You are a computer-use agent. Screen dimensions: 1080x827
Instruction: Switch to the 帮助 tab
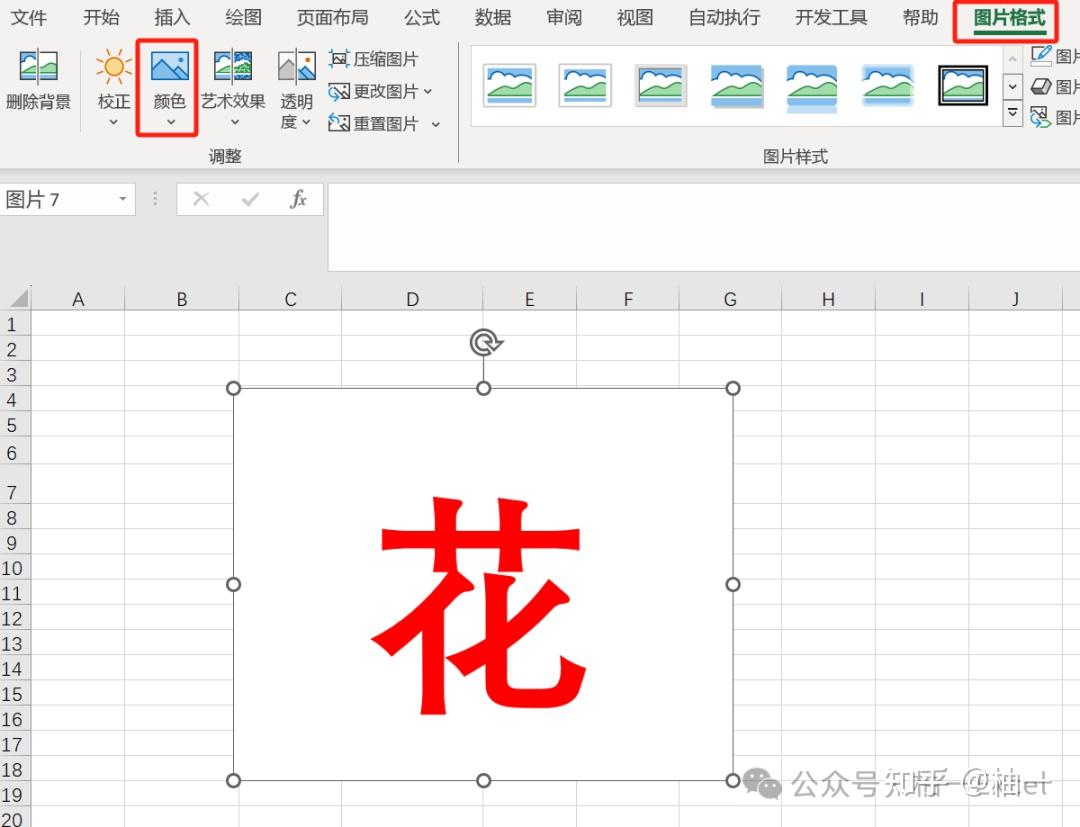[x=920, y=17]
